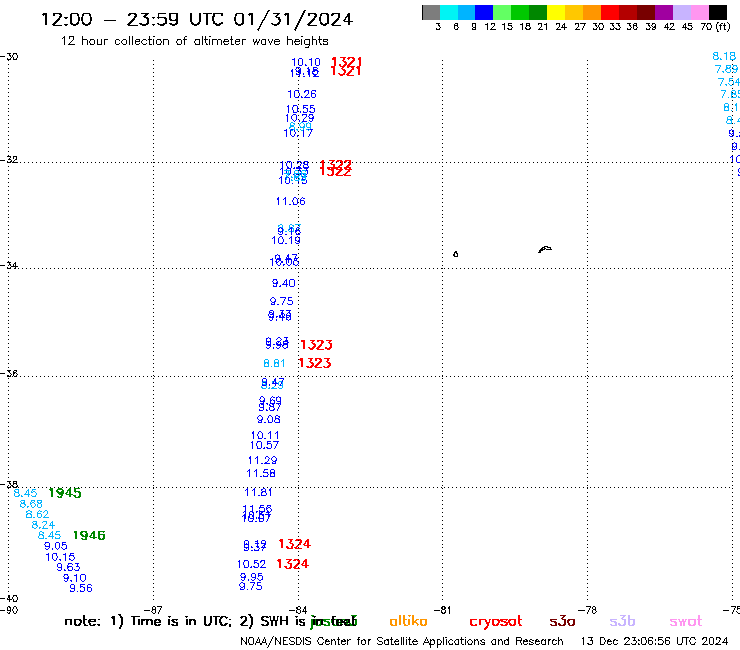Click the -34 latitude axis label
This screenshot has width=740, height=650.
pos(9,265)
